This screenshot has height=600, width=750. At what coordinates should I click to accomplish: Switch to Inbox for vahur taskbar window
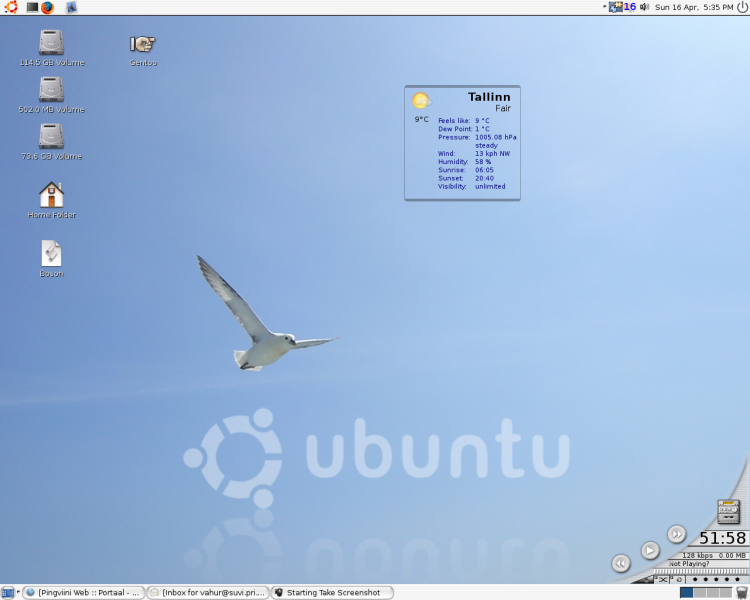[208, 592]
